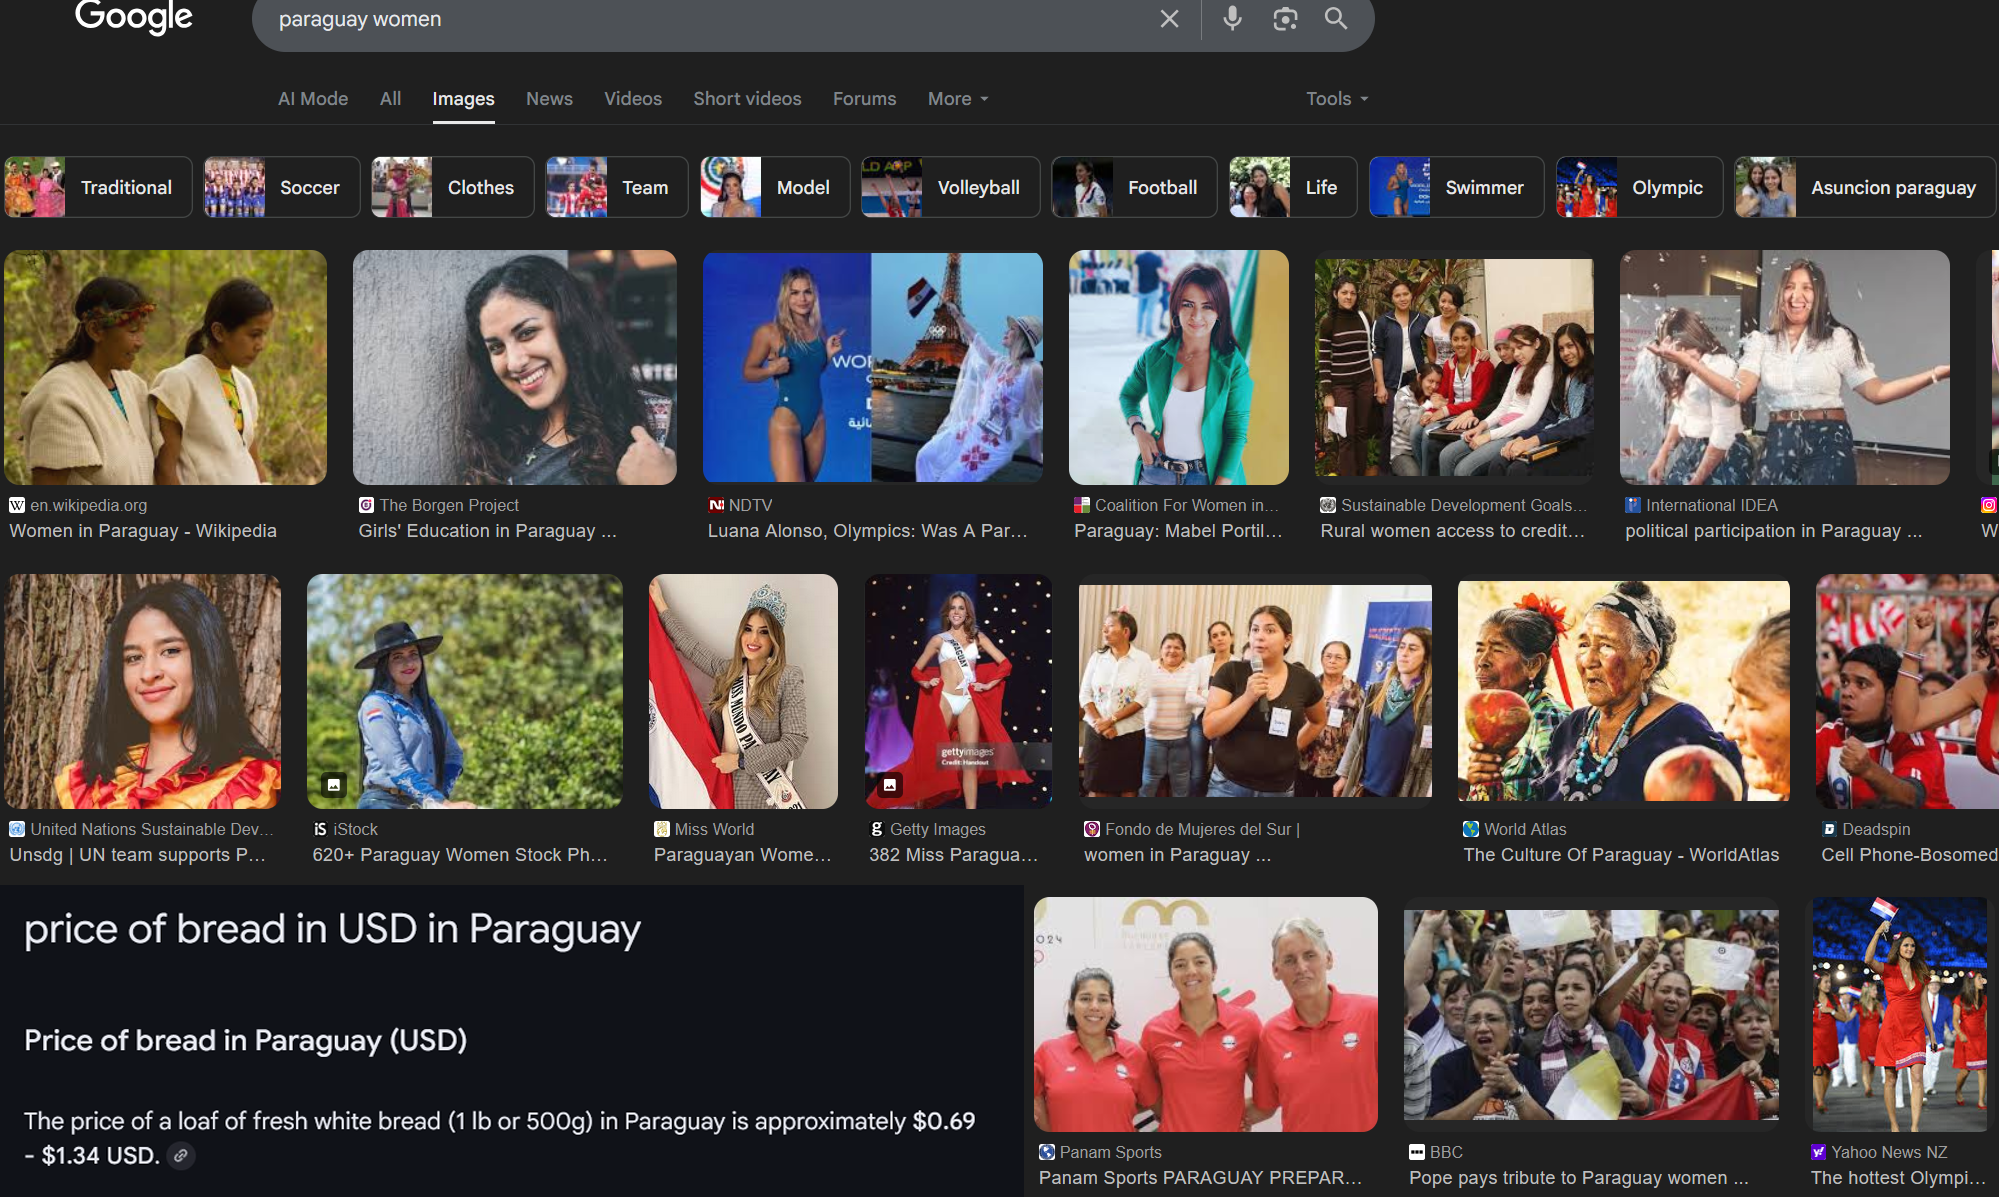Select the Asuncion paraguay filter chip
The image size is (1999, 1197).
point(1865,187)
